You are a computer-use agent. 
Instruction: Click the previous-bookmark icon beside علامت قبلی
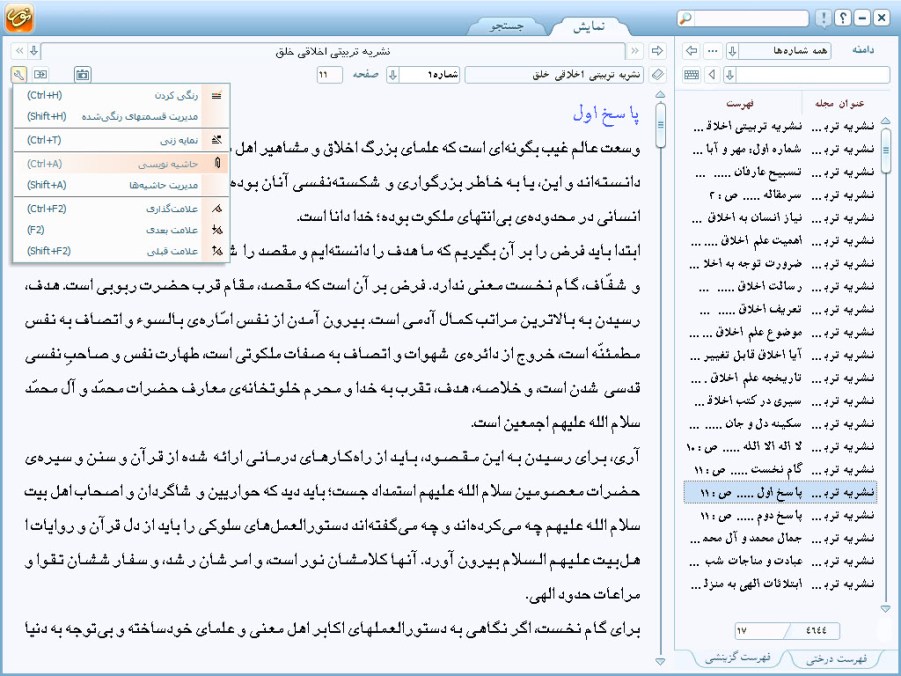pyautogui.click(x=216, y=251)
